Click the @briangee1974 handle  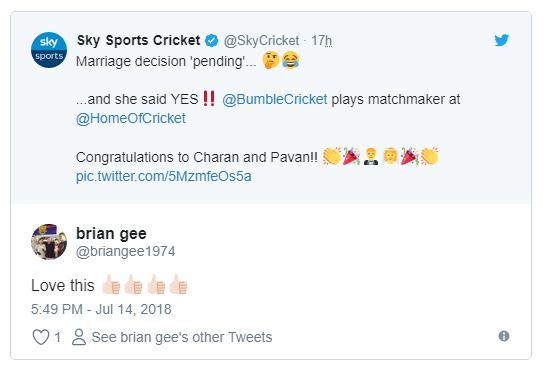tap(126, 251)
